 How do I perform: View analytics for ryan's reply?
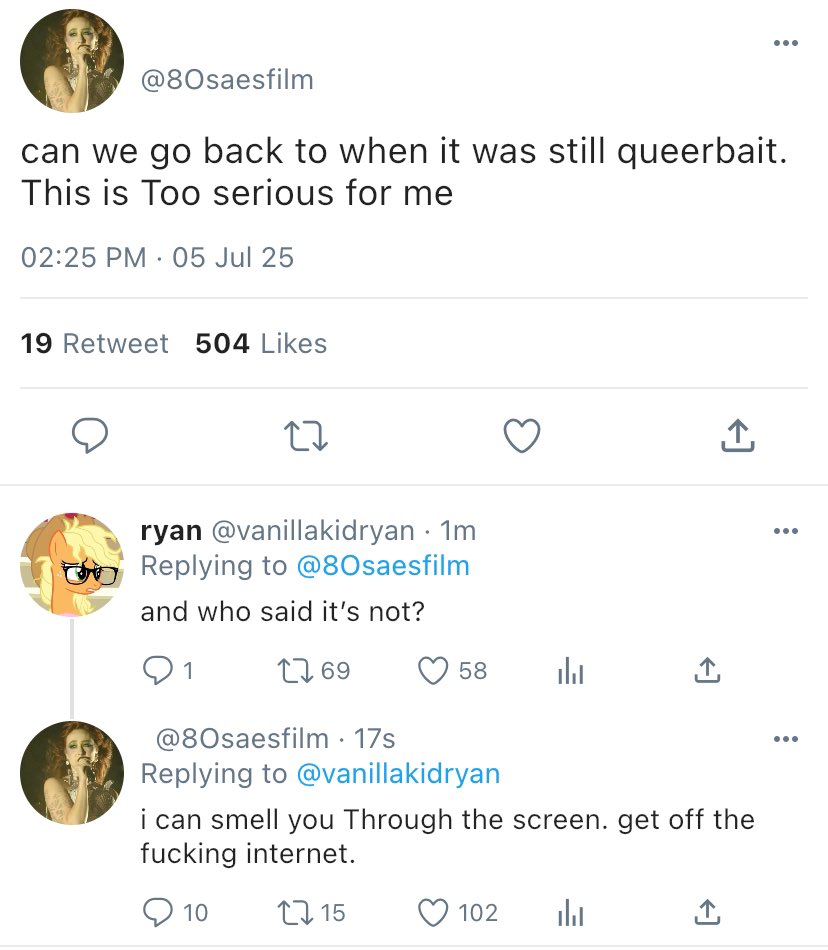569,671
